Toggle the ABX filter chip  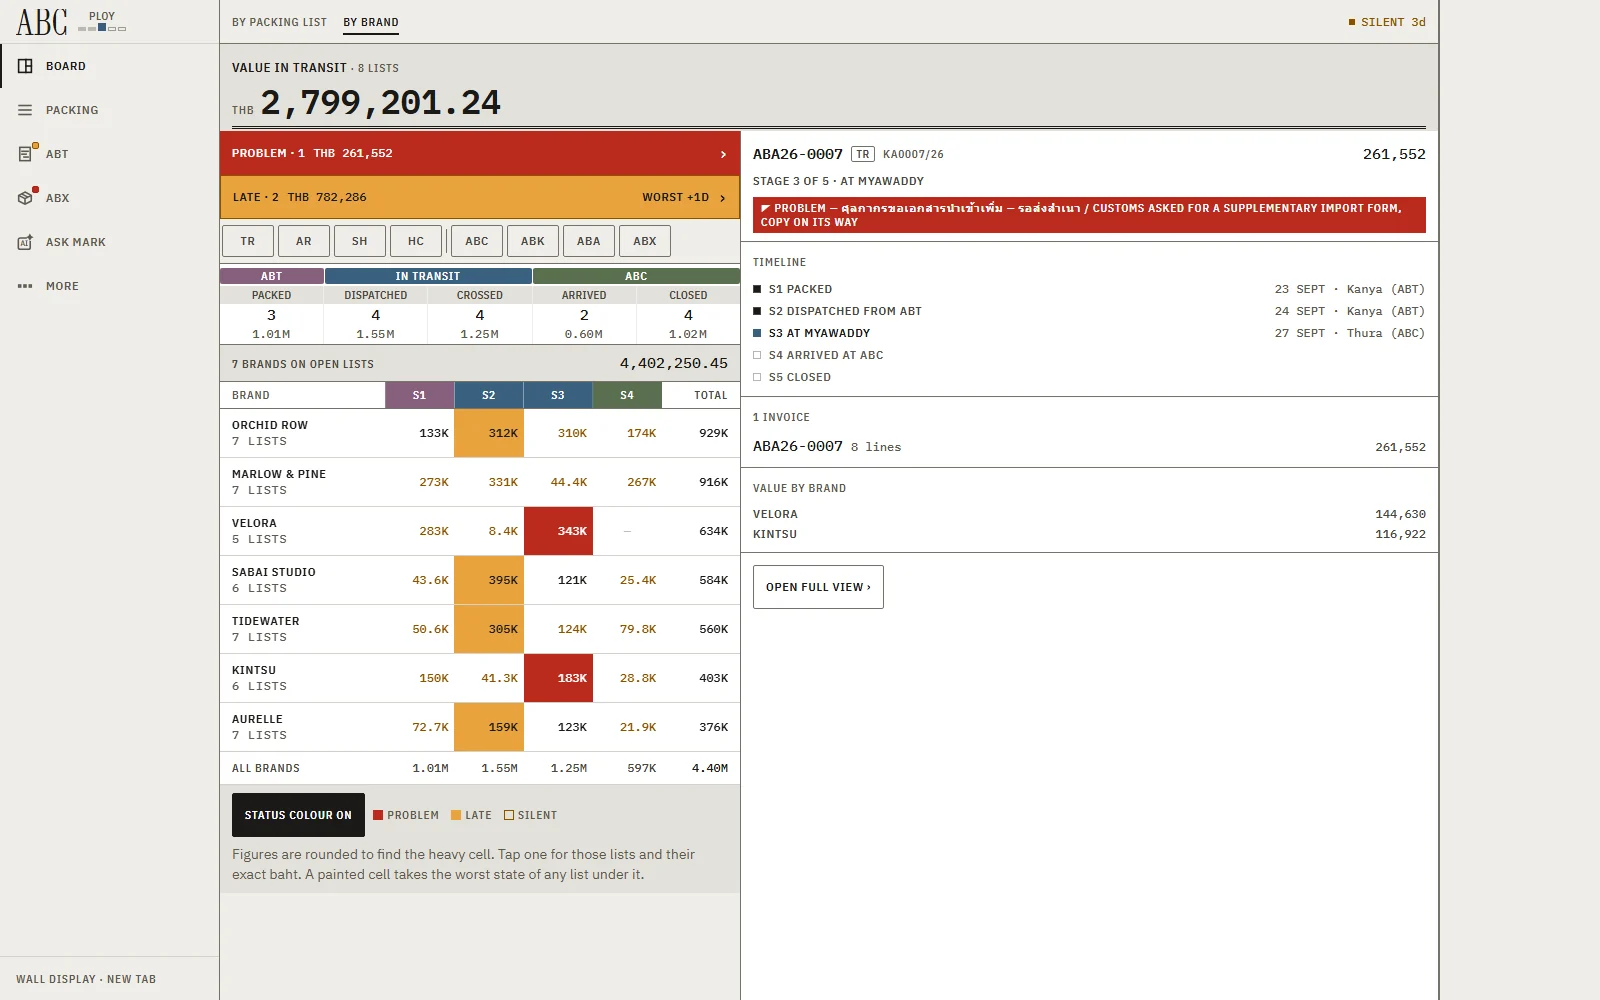(x=645, y=241)
